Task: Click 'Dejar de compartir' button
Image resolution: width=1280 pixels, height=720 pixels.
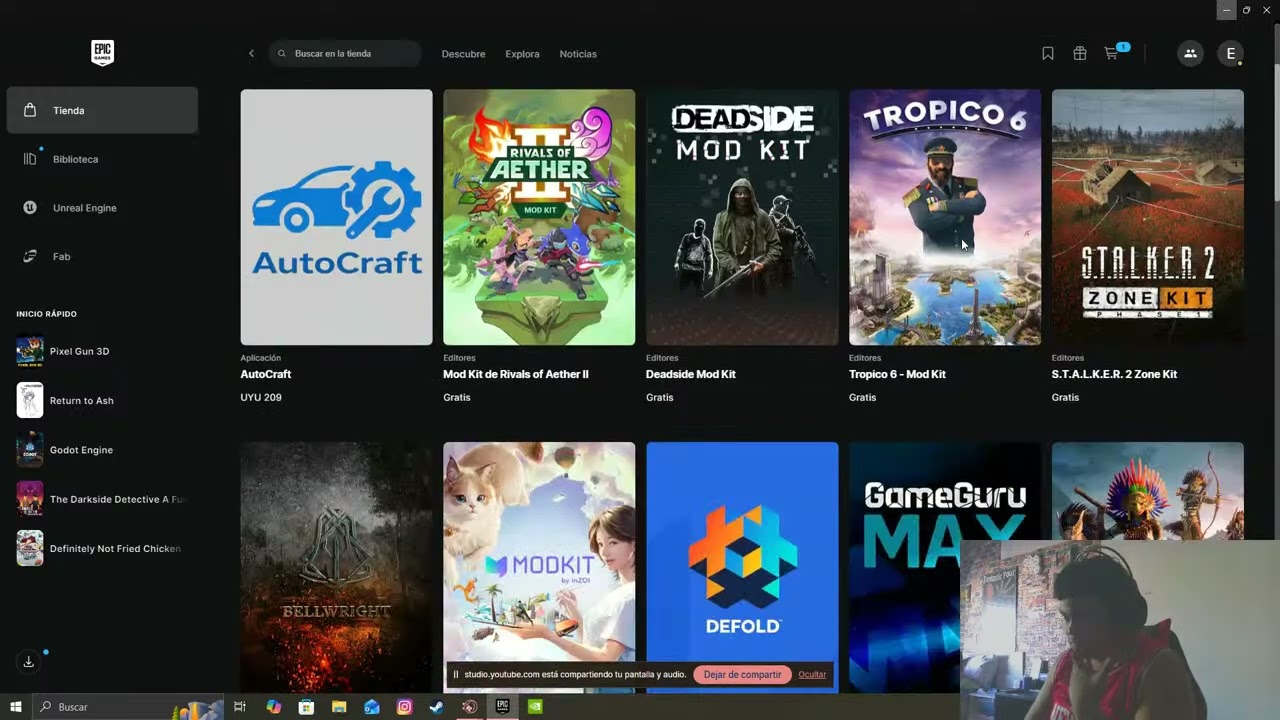Action: pos(742,675)
